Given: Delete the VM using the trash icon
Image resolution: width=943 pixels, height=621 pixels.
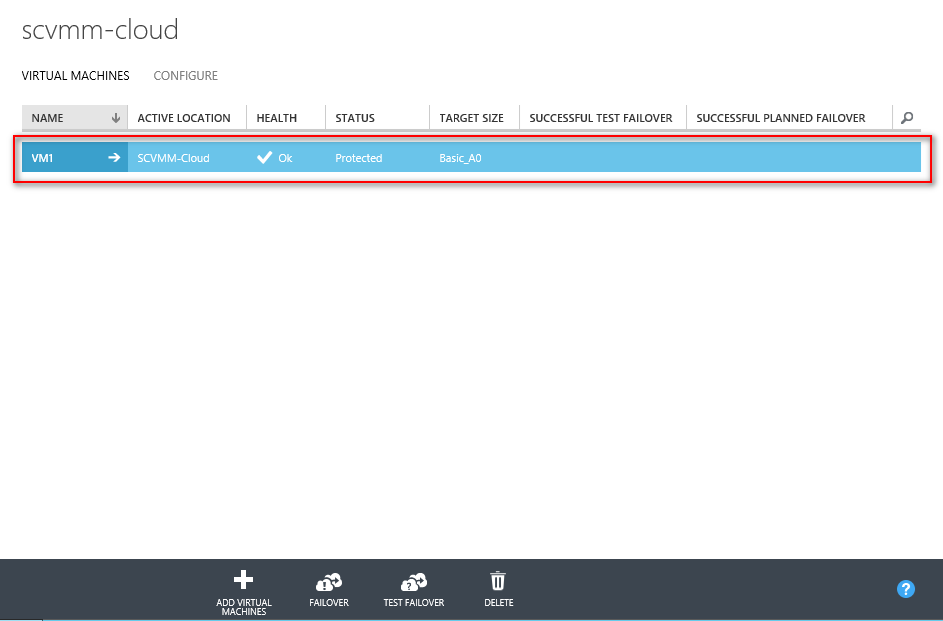Looking at the screenshot, I should (x=498, y=581).
